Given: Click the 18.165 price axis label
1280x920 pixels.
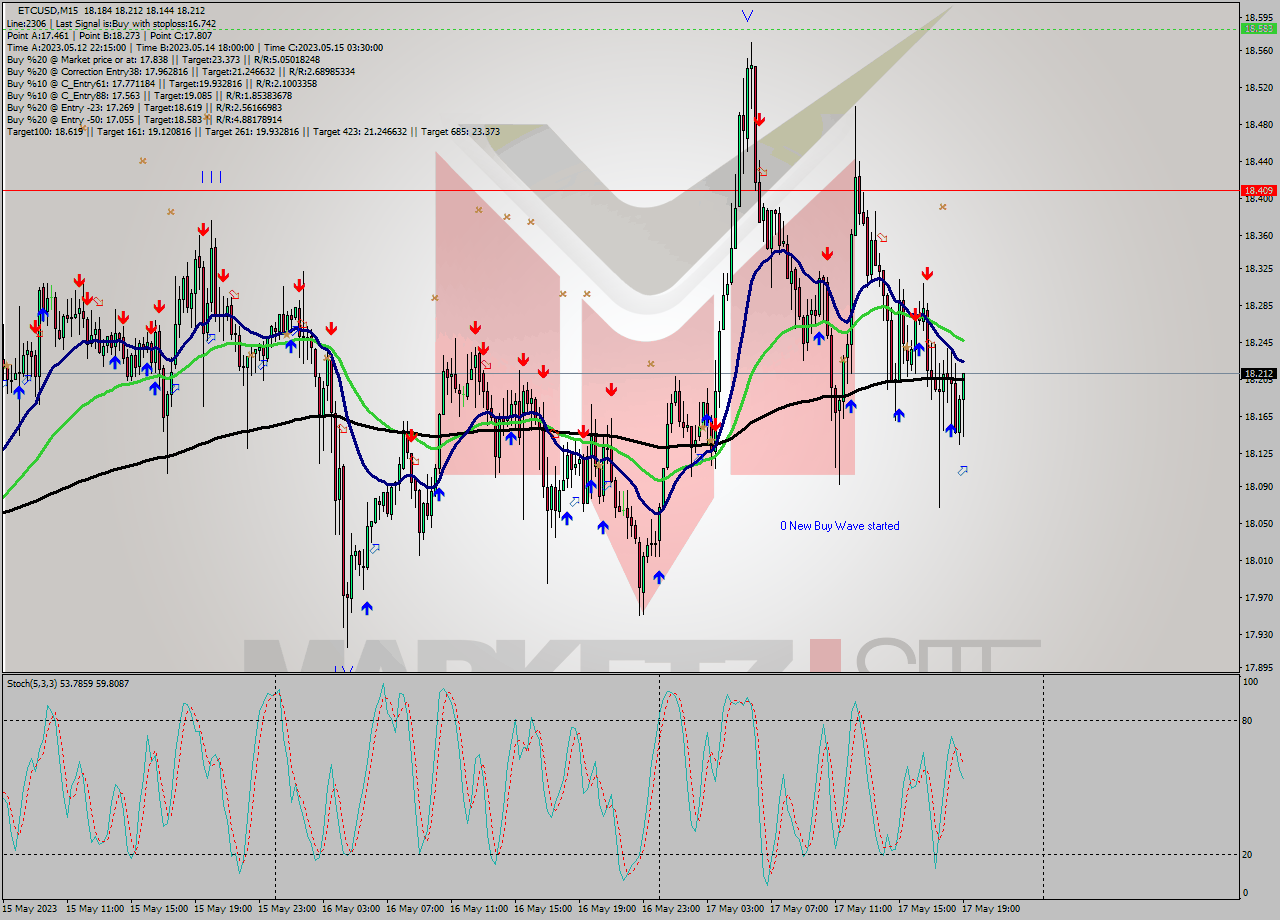Looking at the screenshot, I should [1258, 416].
